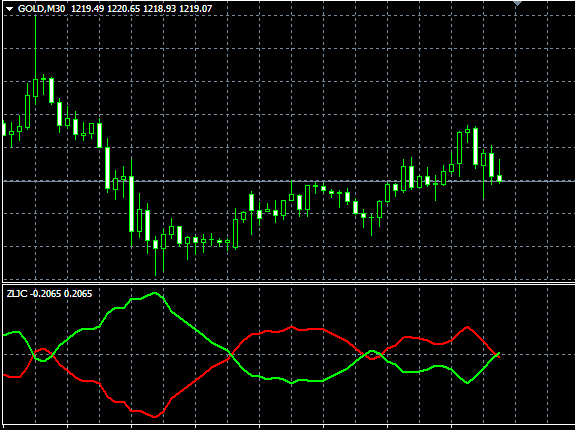Click the tip of the tallest upper wick

click(36, 16)
